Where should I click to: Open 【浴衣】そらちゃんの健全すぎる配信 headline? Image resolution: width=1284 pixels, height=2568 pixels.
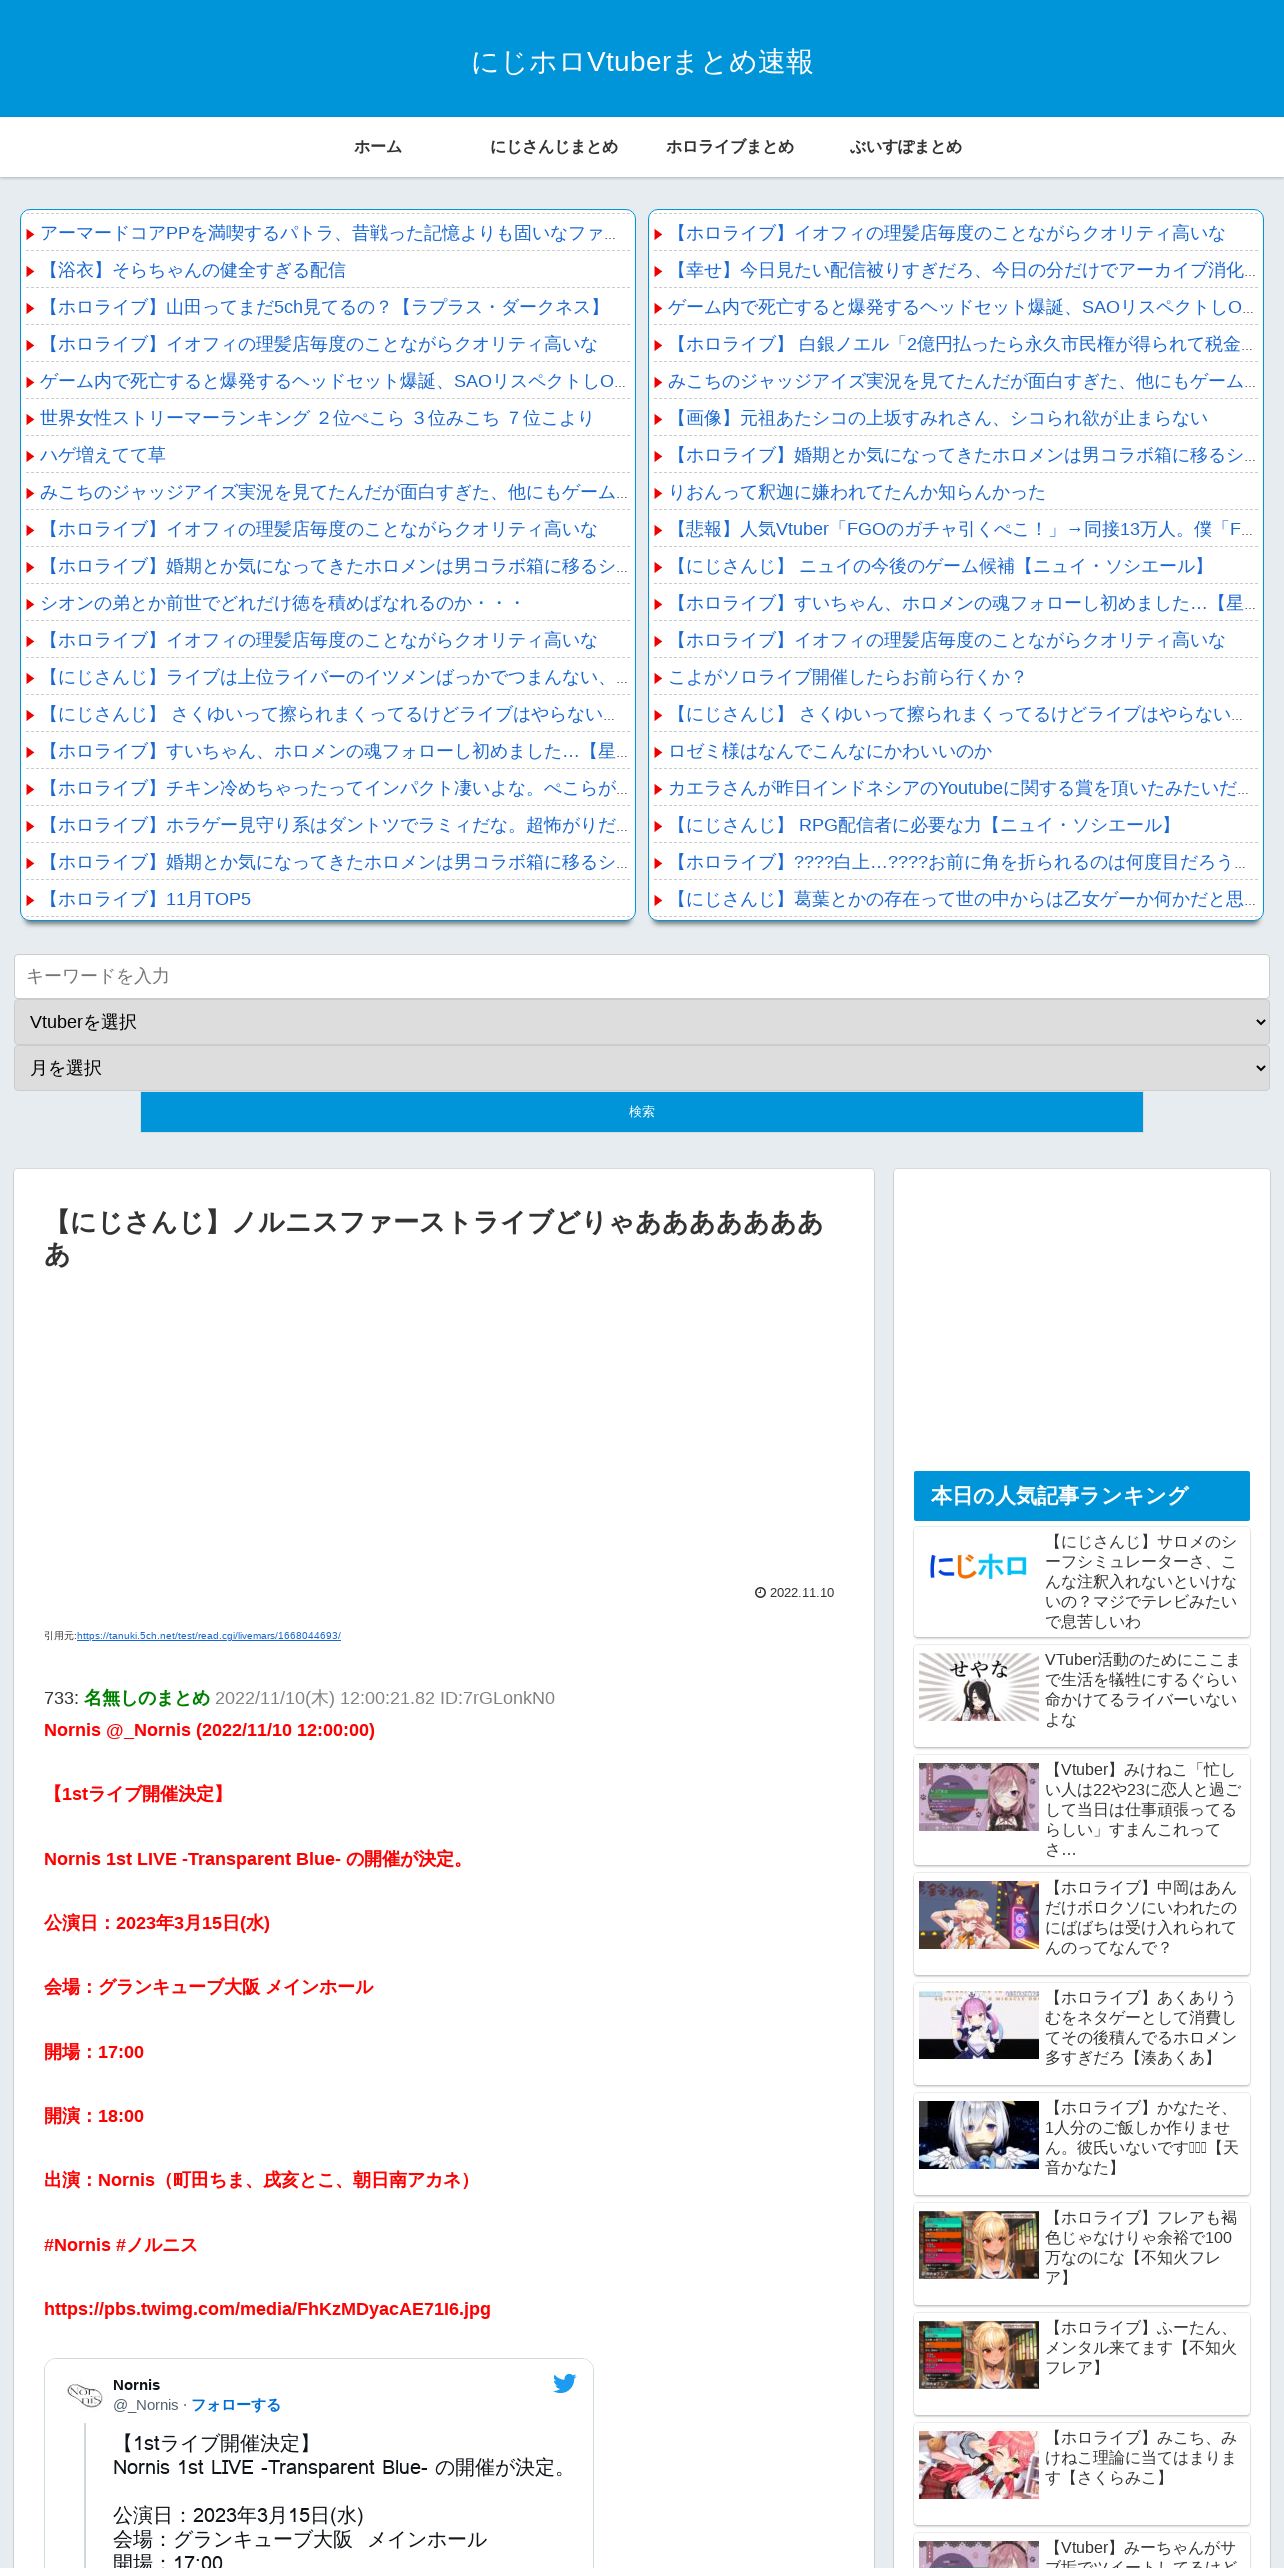[x=193, y=270]
